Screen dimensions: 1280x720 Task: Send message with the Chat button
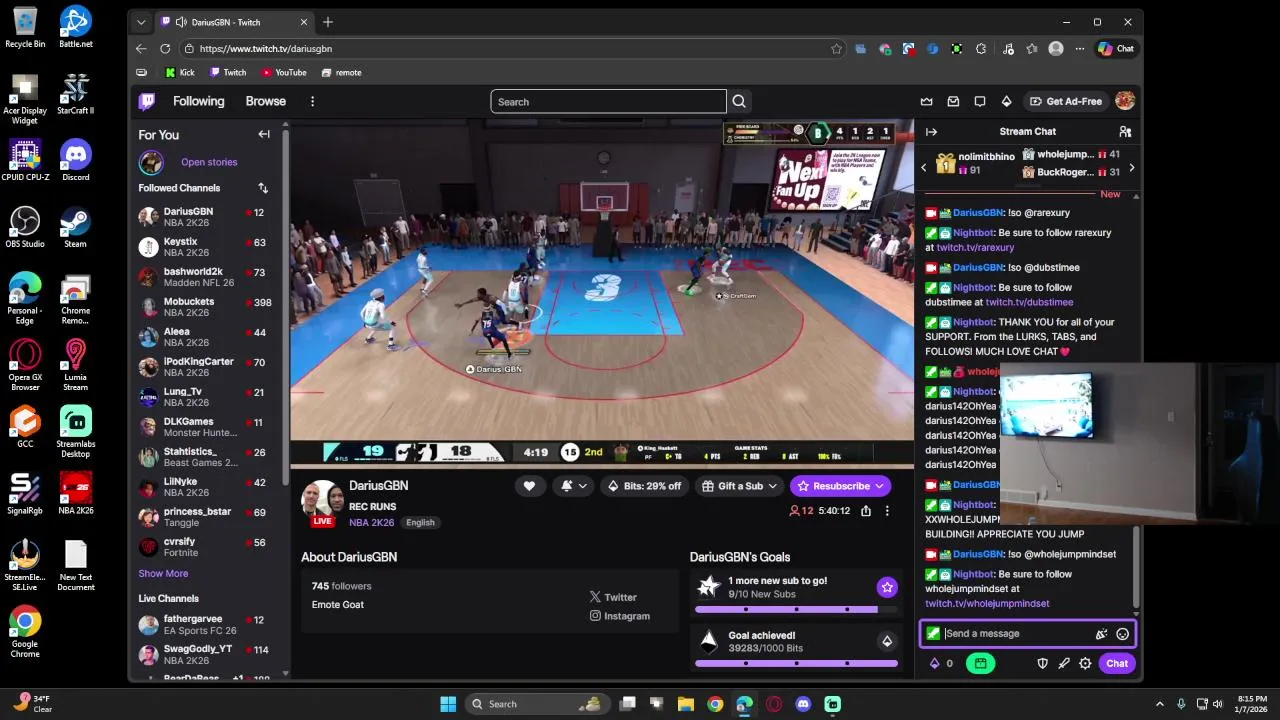coord(1117,663)
